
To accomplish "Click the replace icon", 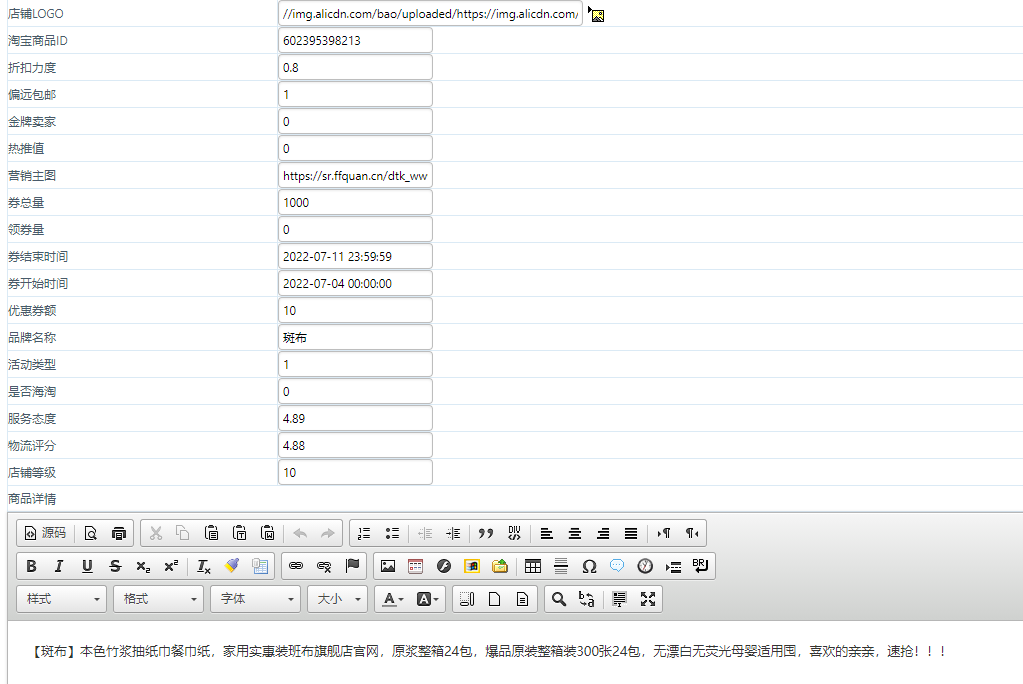I will point(587,599).
